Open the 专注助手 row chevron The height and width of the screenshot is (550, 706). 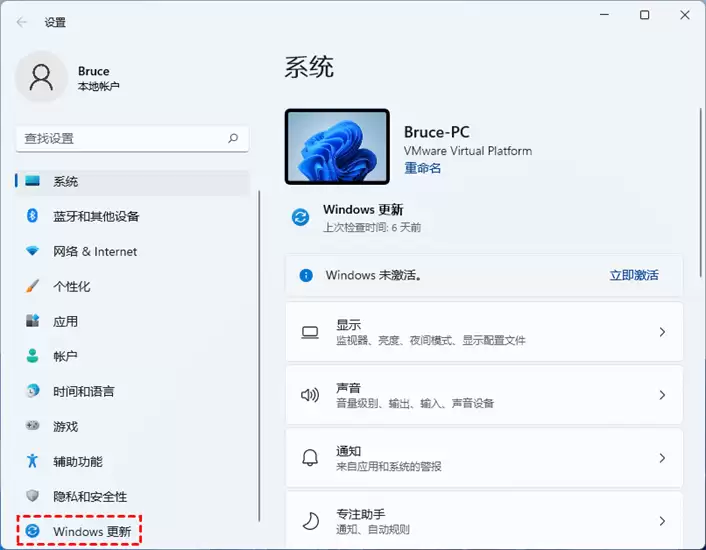click(x=662, y=521)
